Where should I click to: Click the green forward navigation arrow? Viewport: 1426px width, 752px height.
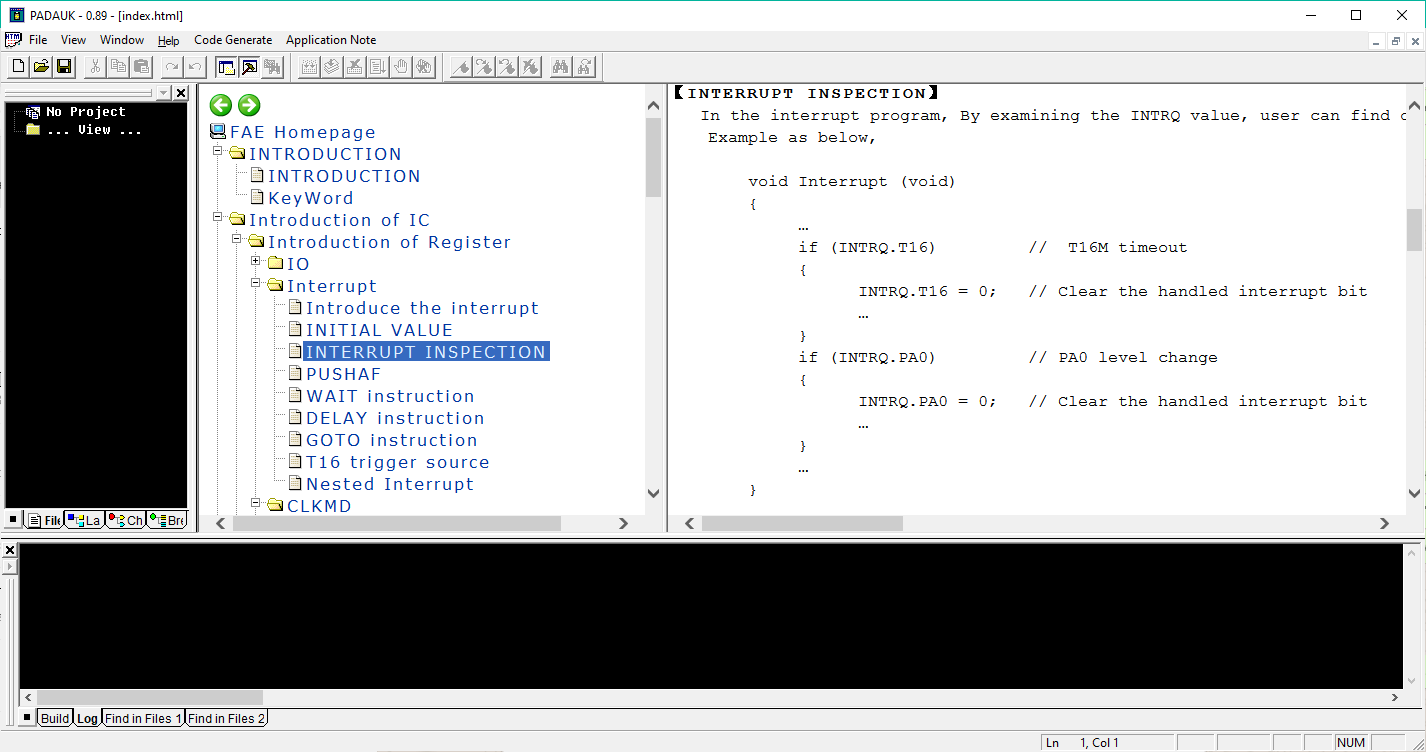coord(248,105)
